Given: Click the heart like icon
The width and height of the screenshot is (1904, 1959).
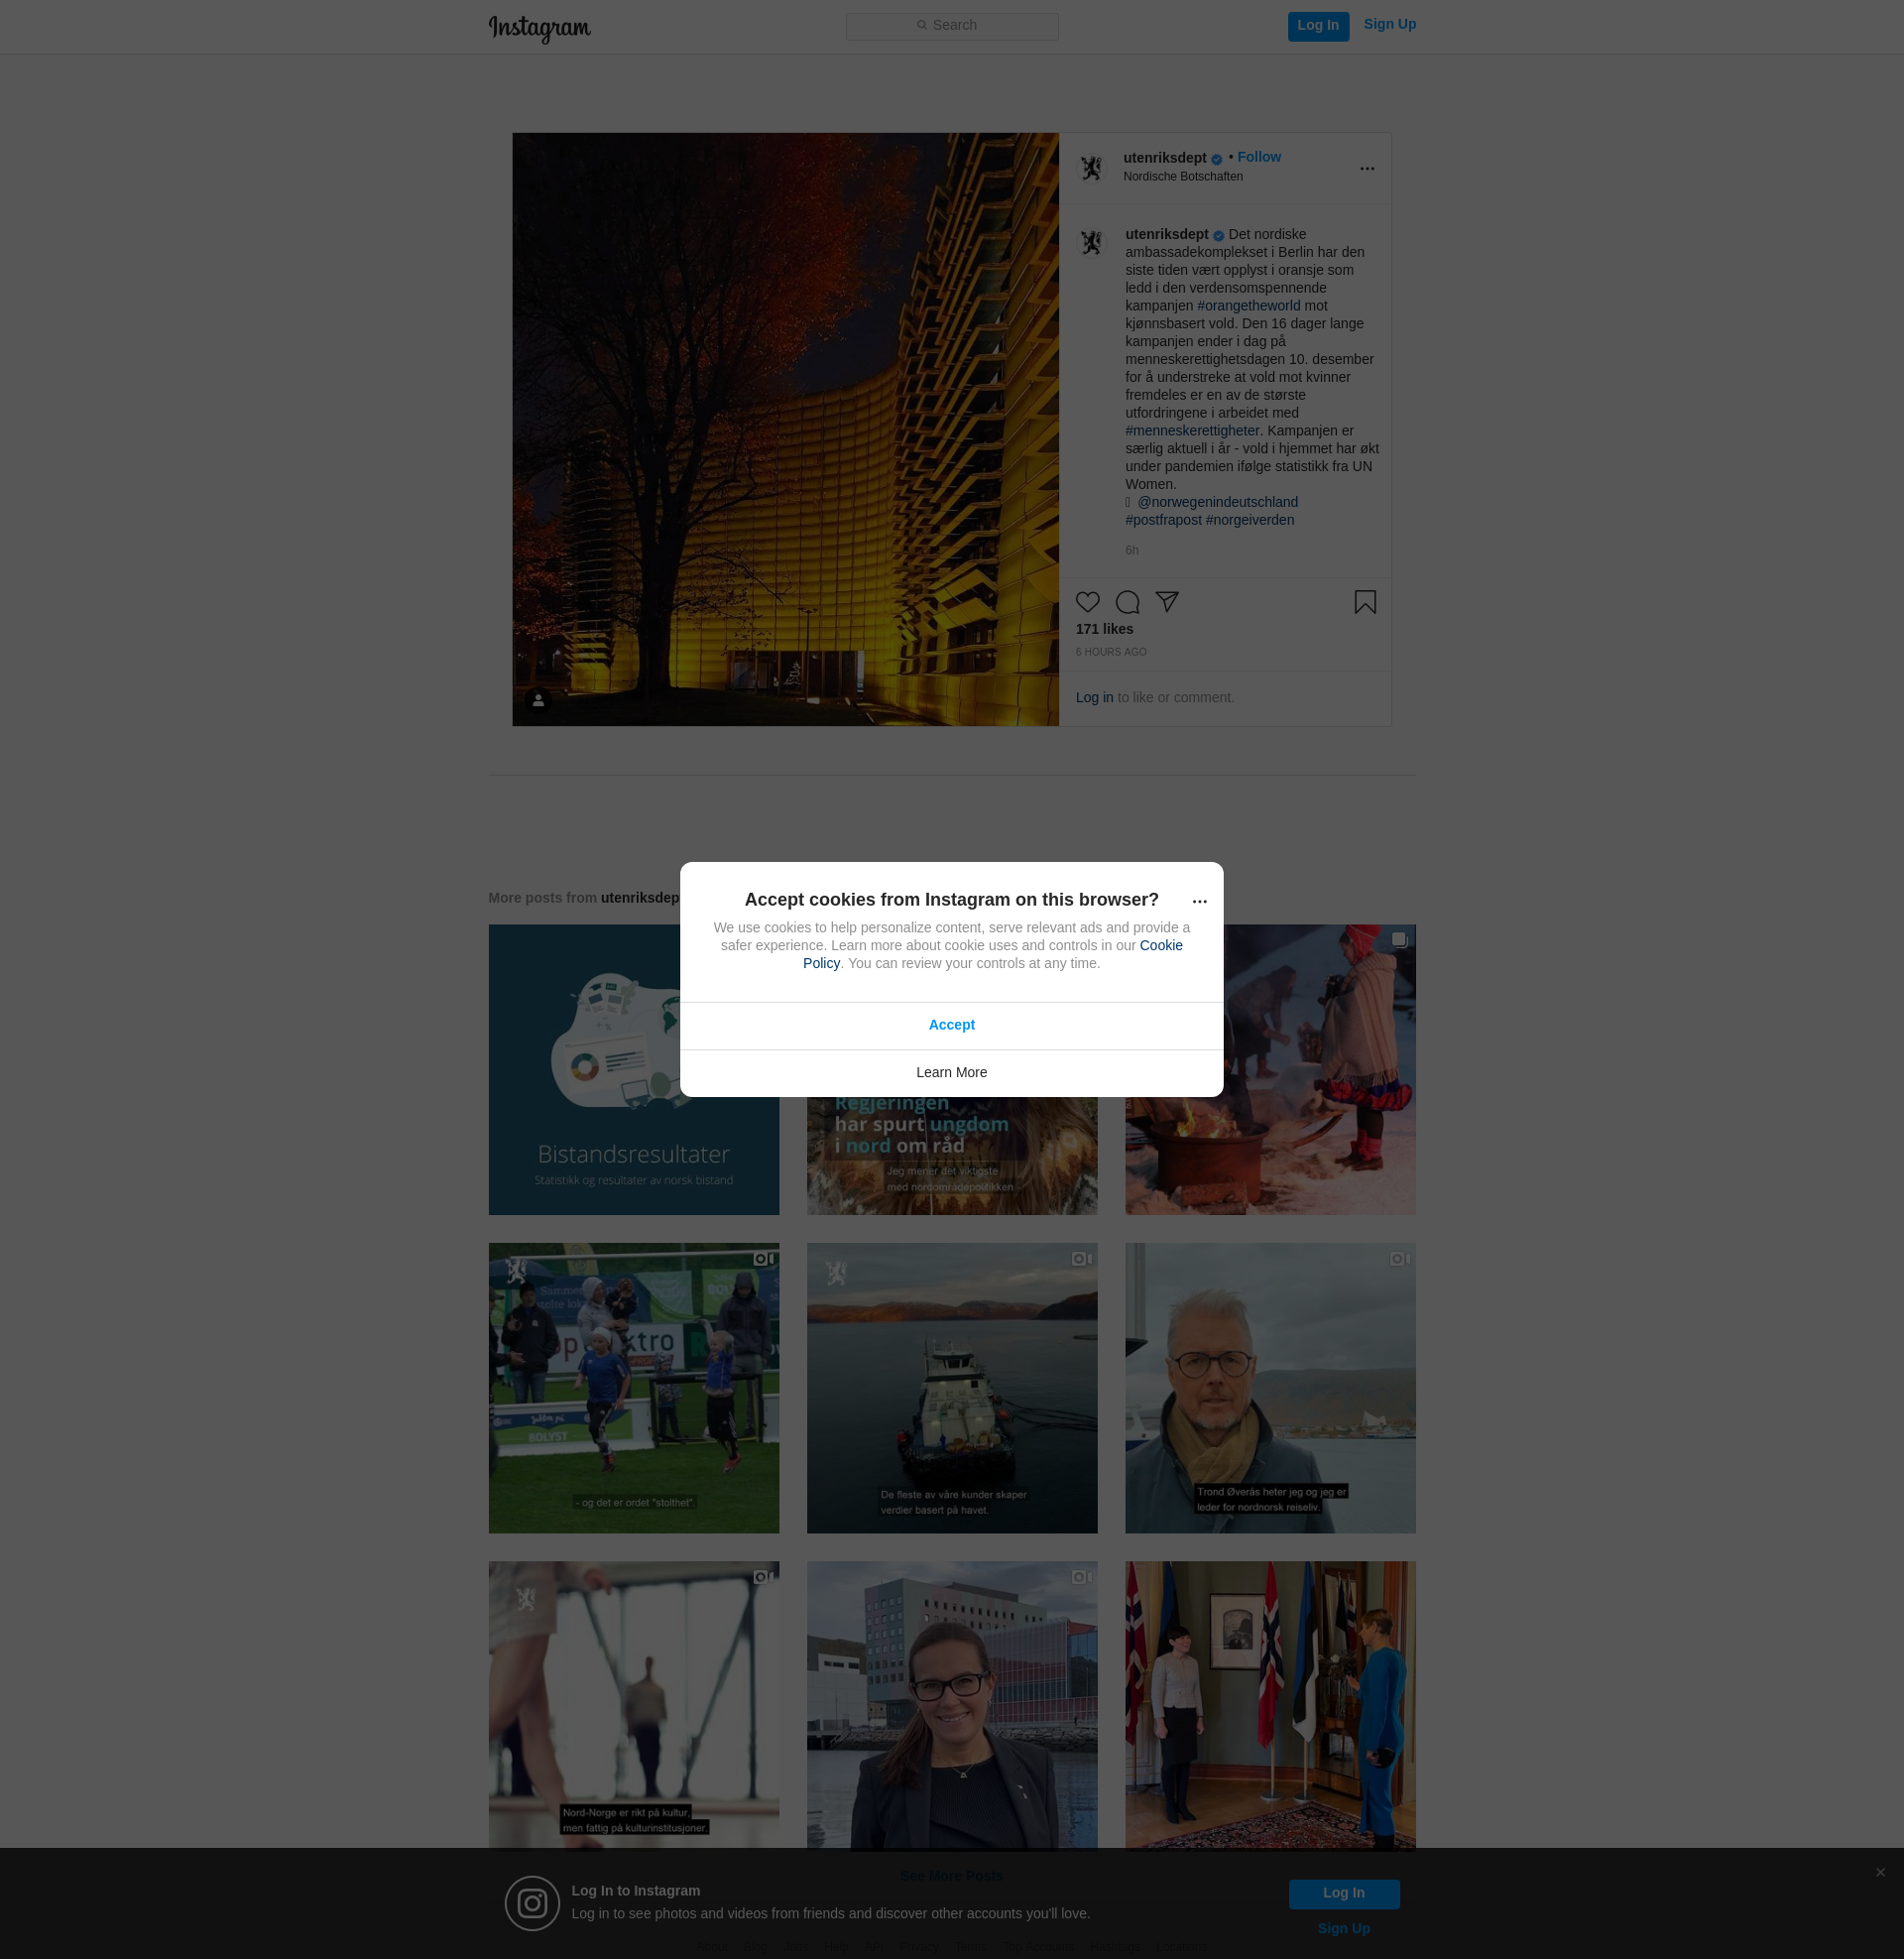Looking at the screenshot, I should [1087, 602].
